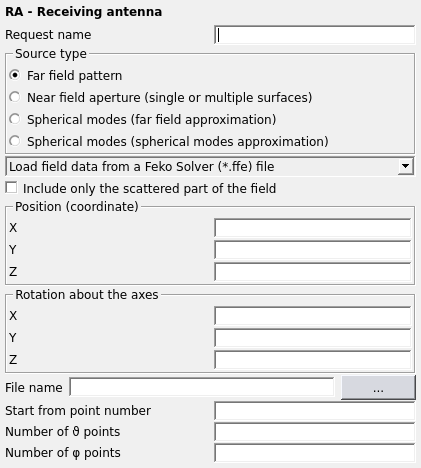Select the Far field pattern radio button
The image size is (421, 468).
click(15, 75)
